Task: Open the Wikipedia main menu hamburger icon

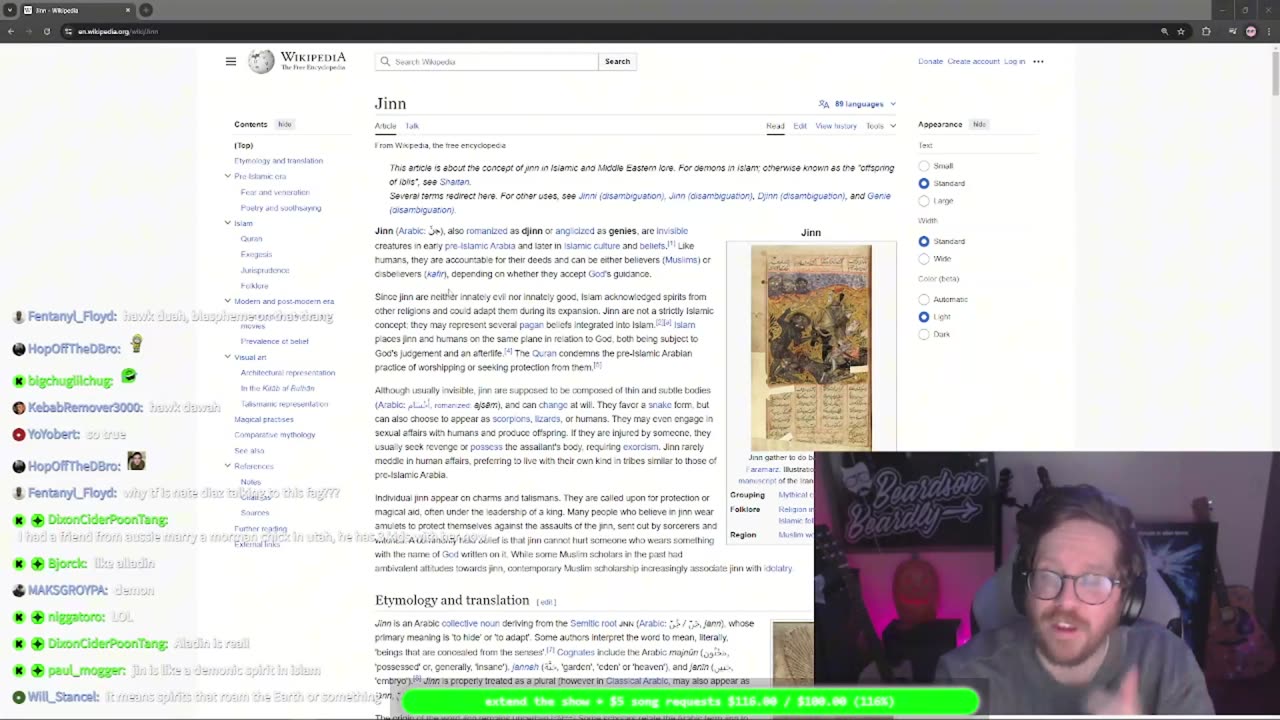Action: (231, 61)
